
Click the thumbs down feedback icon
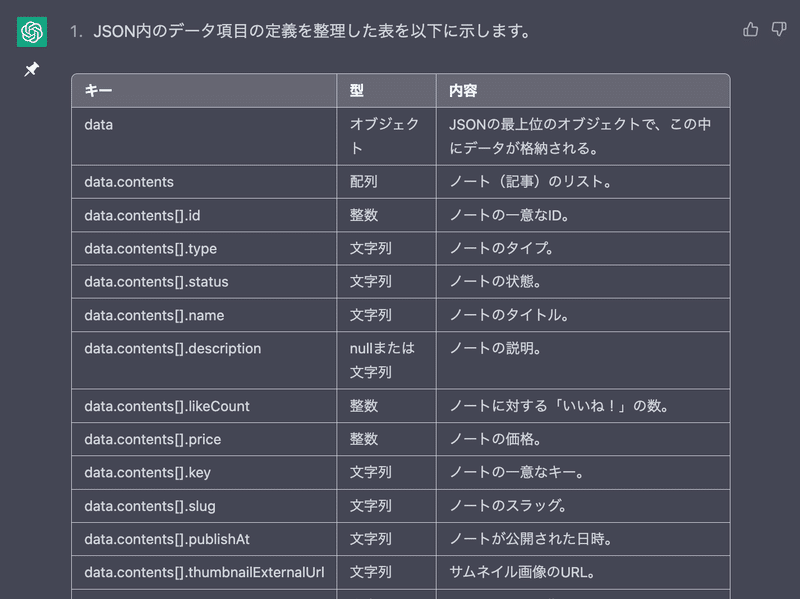click(779, 30)
